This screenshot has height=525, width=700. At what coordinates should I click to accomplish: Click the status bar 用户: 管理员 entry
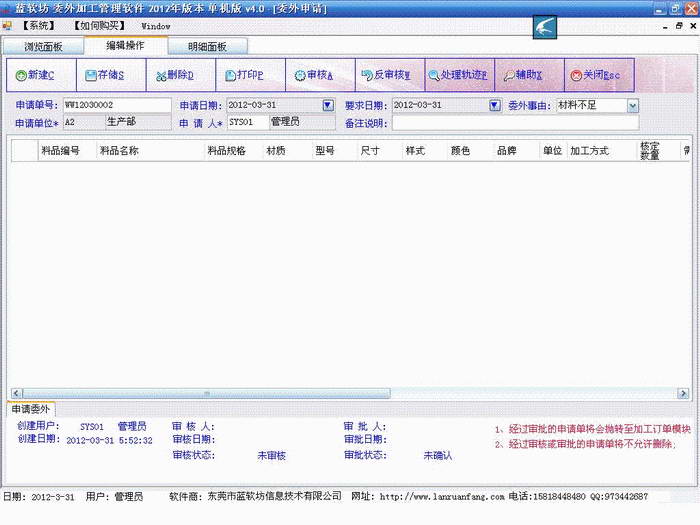[115, 496]
